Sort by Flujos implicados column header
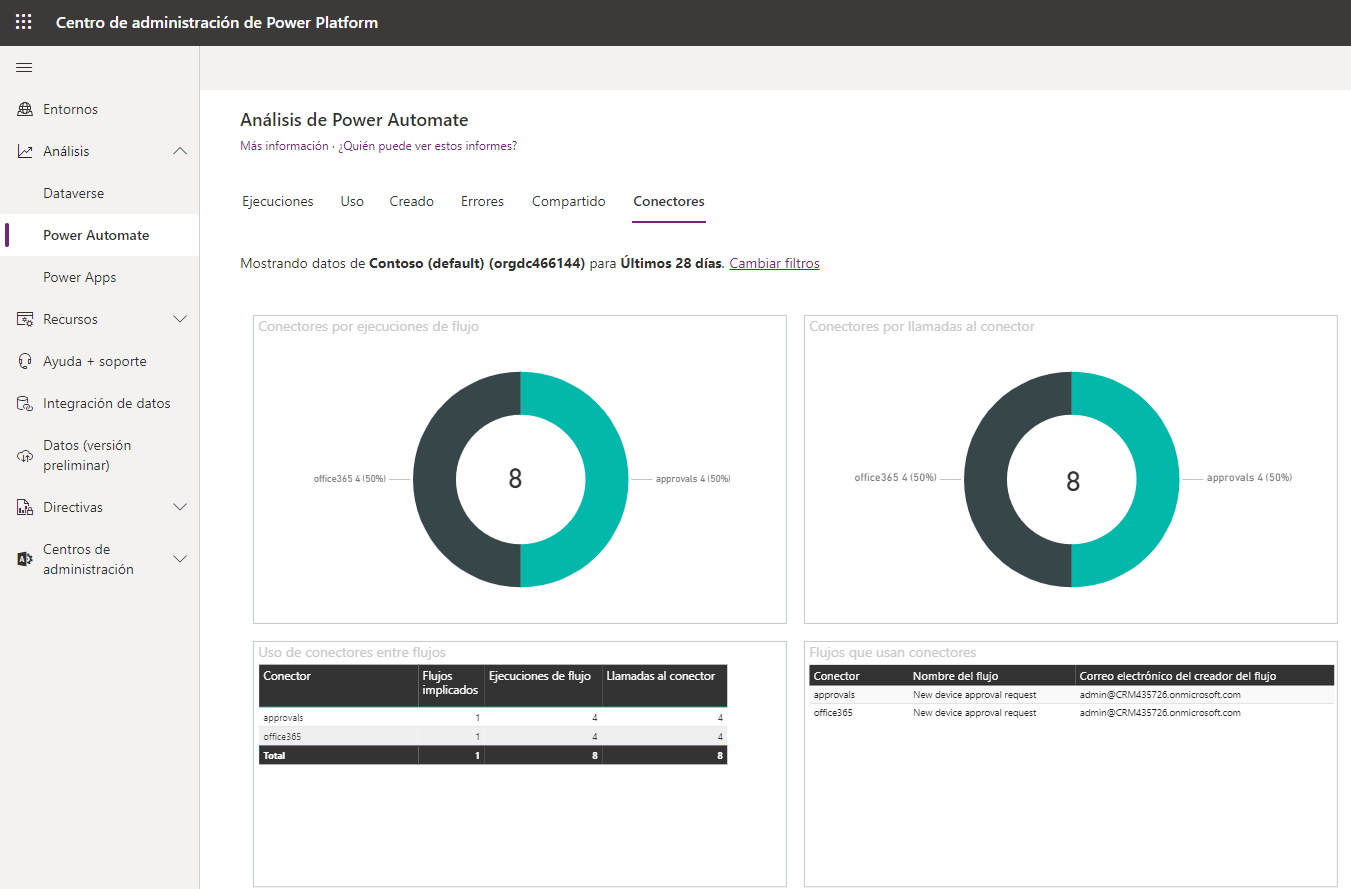Screen dimensions: 1351x889 451,686
